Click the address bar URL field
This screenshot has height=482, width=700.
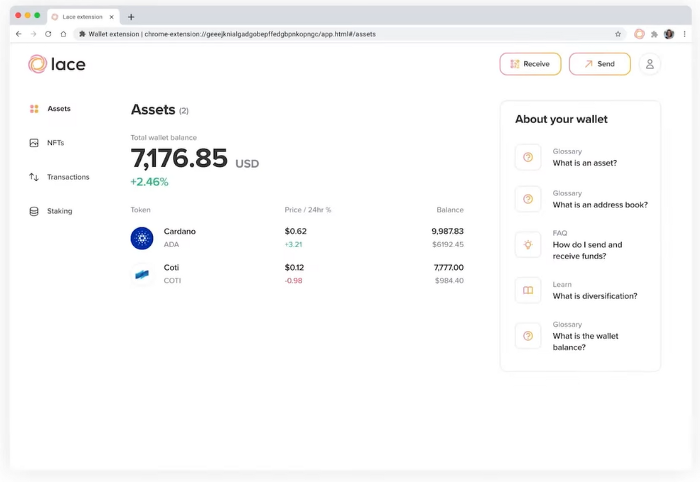tap(350, 34)
